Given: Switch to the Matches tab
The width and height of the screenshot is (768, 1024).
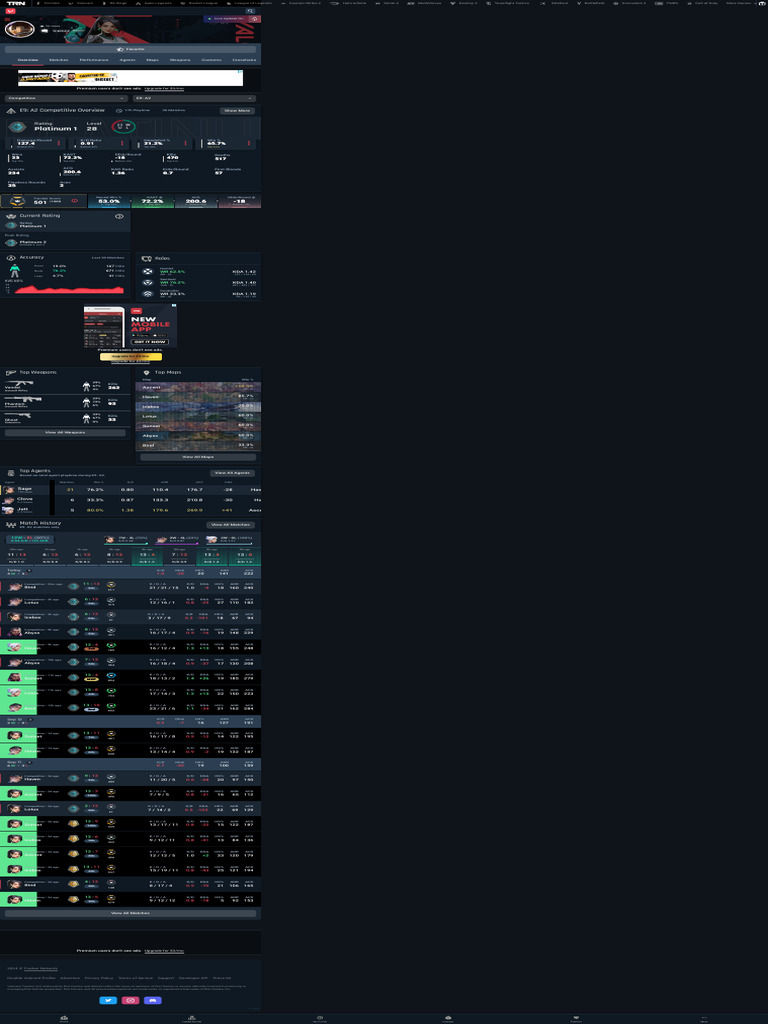Looking at the screenshot, I should (59, 60).
